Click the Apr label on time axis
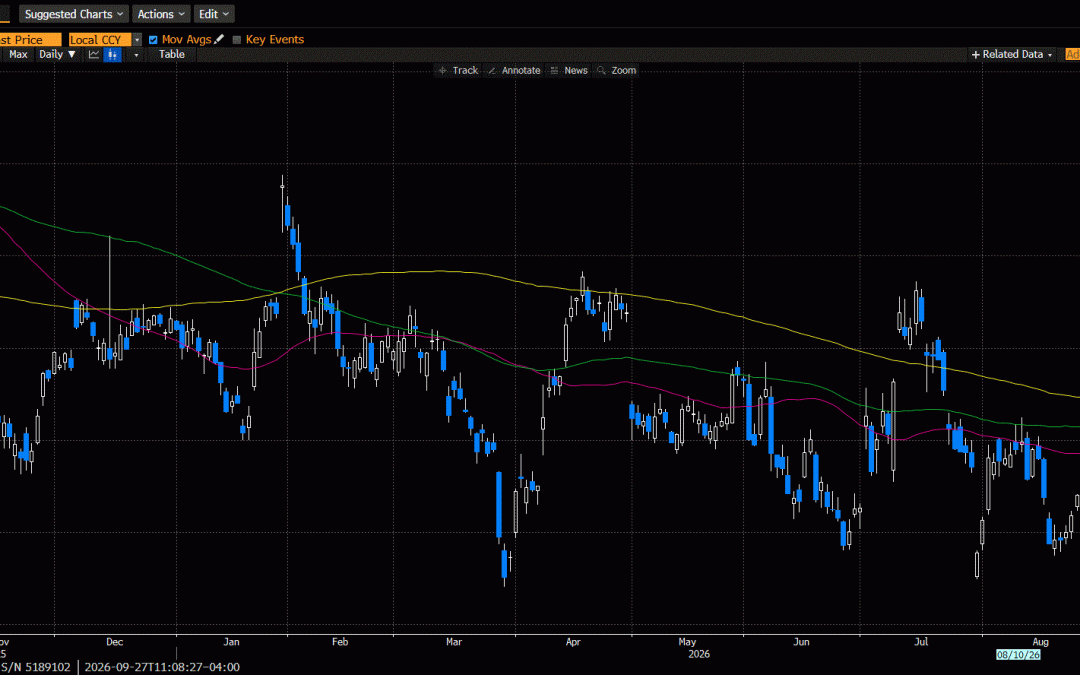The height and width of the screenshot is (675, 1080). [573, 642]
